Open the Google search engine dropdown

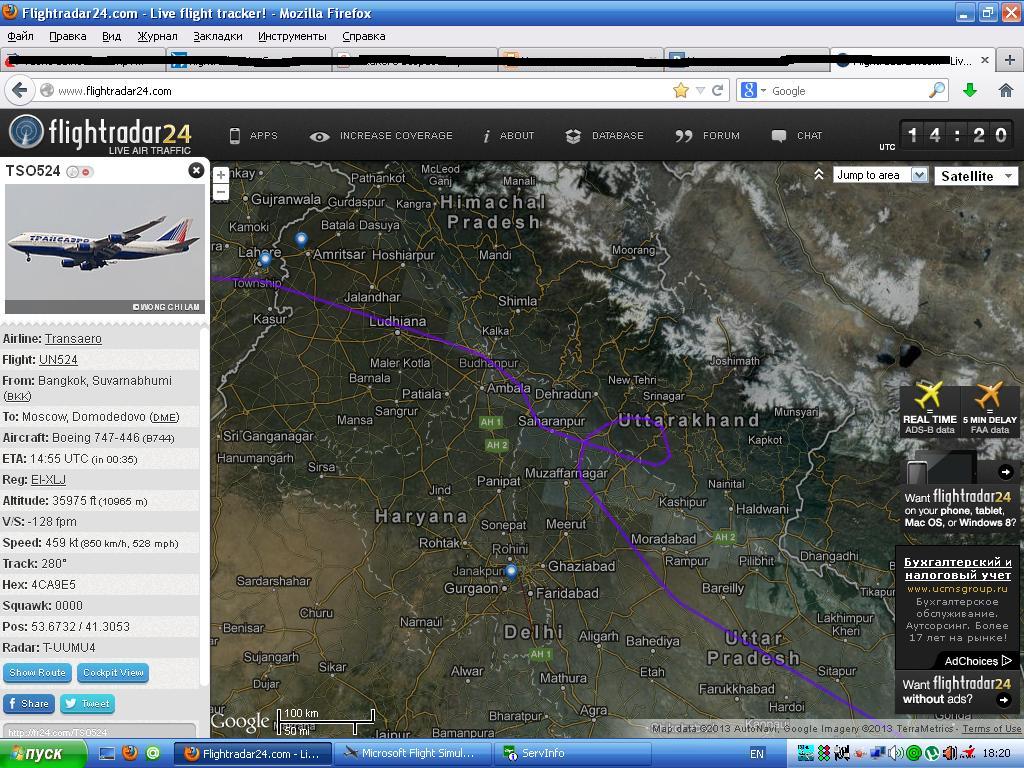coord(752,90)
